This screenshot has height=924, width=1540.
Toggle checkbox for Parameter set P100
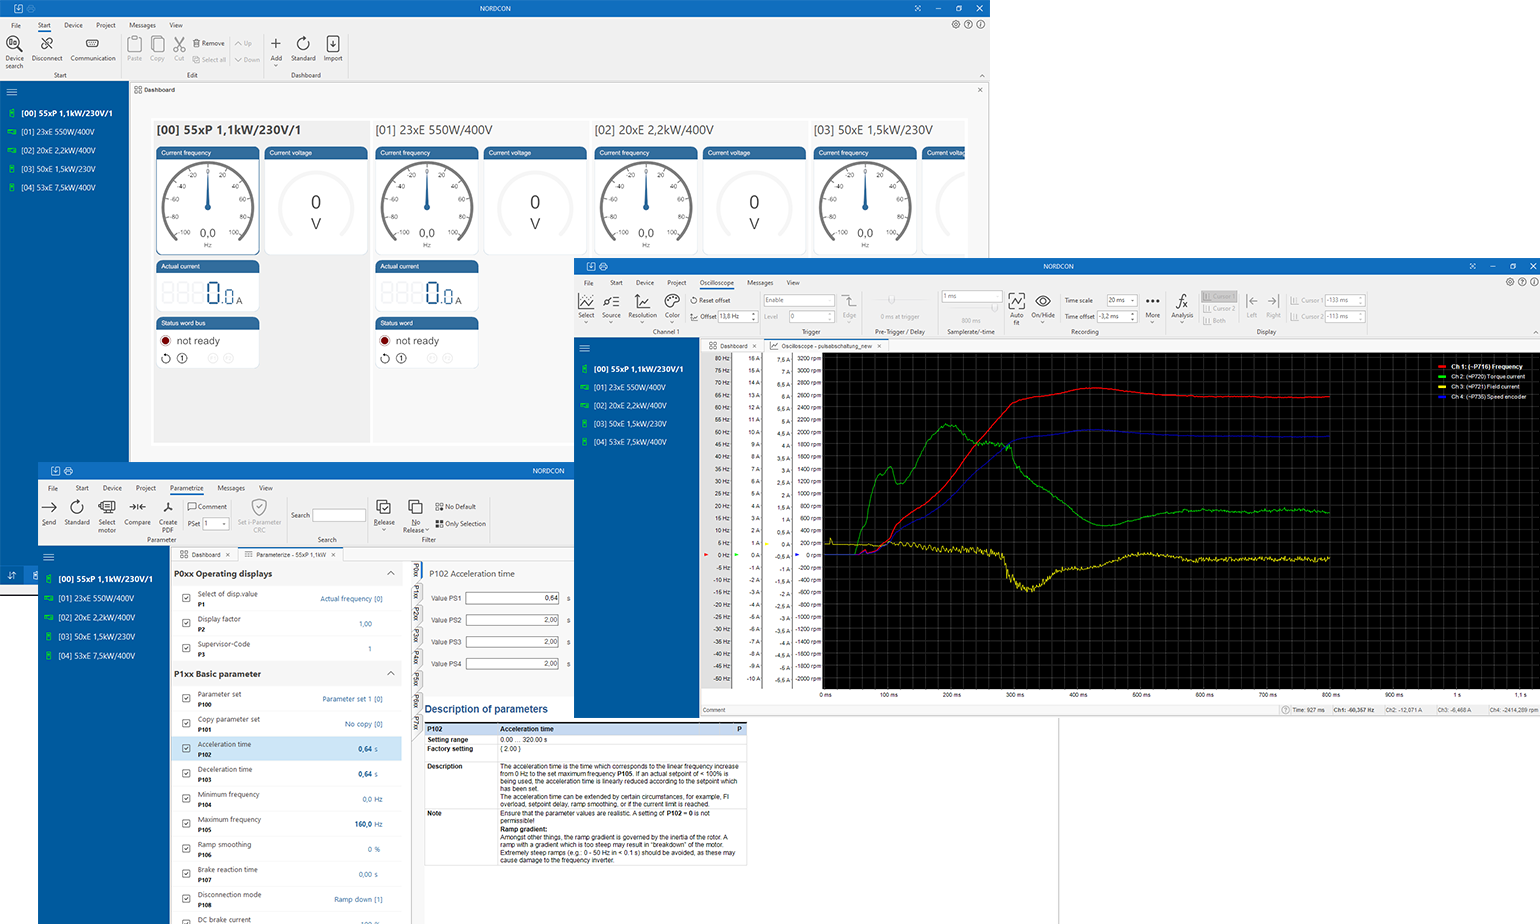[186, 698]
